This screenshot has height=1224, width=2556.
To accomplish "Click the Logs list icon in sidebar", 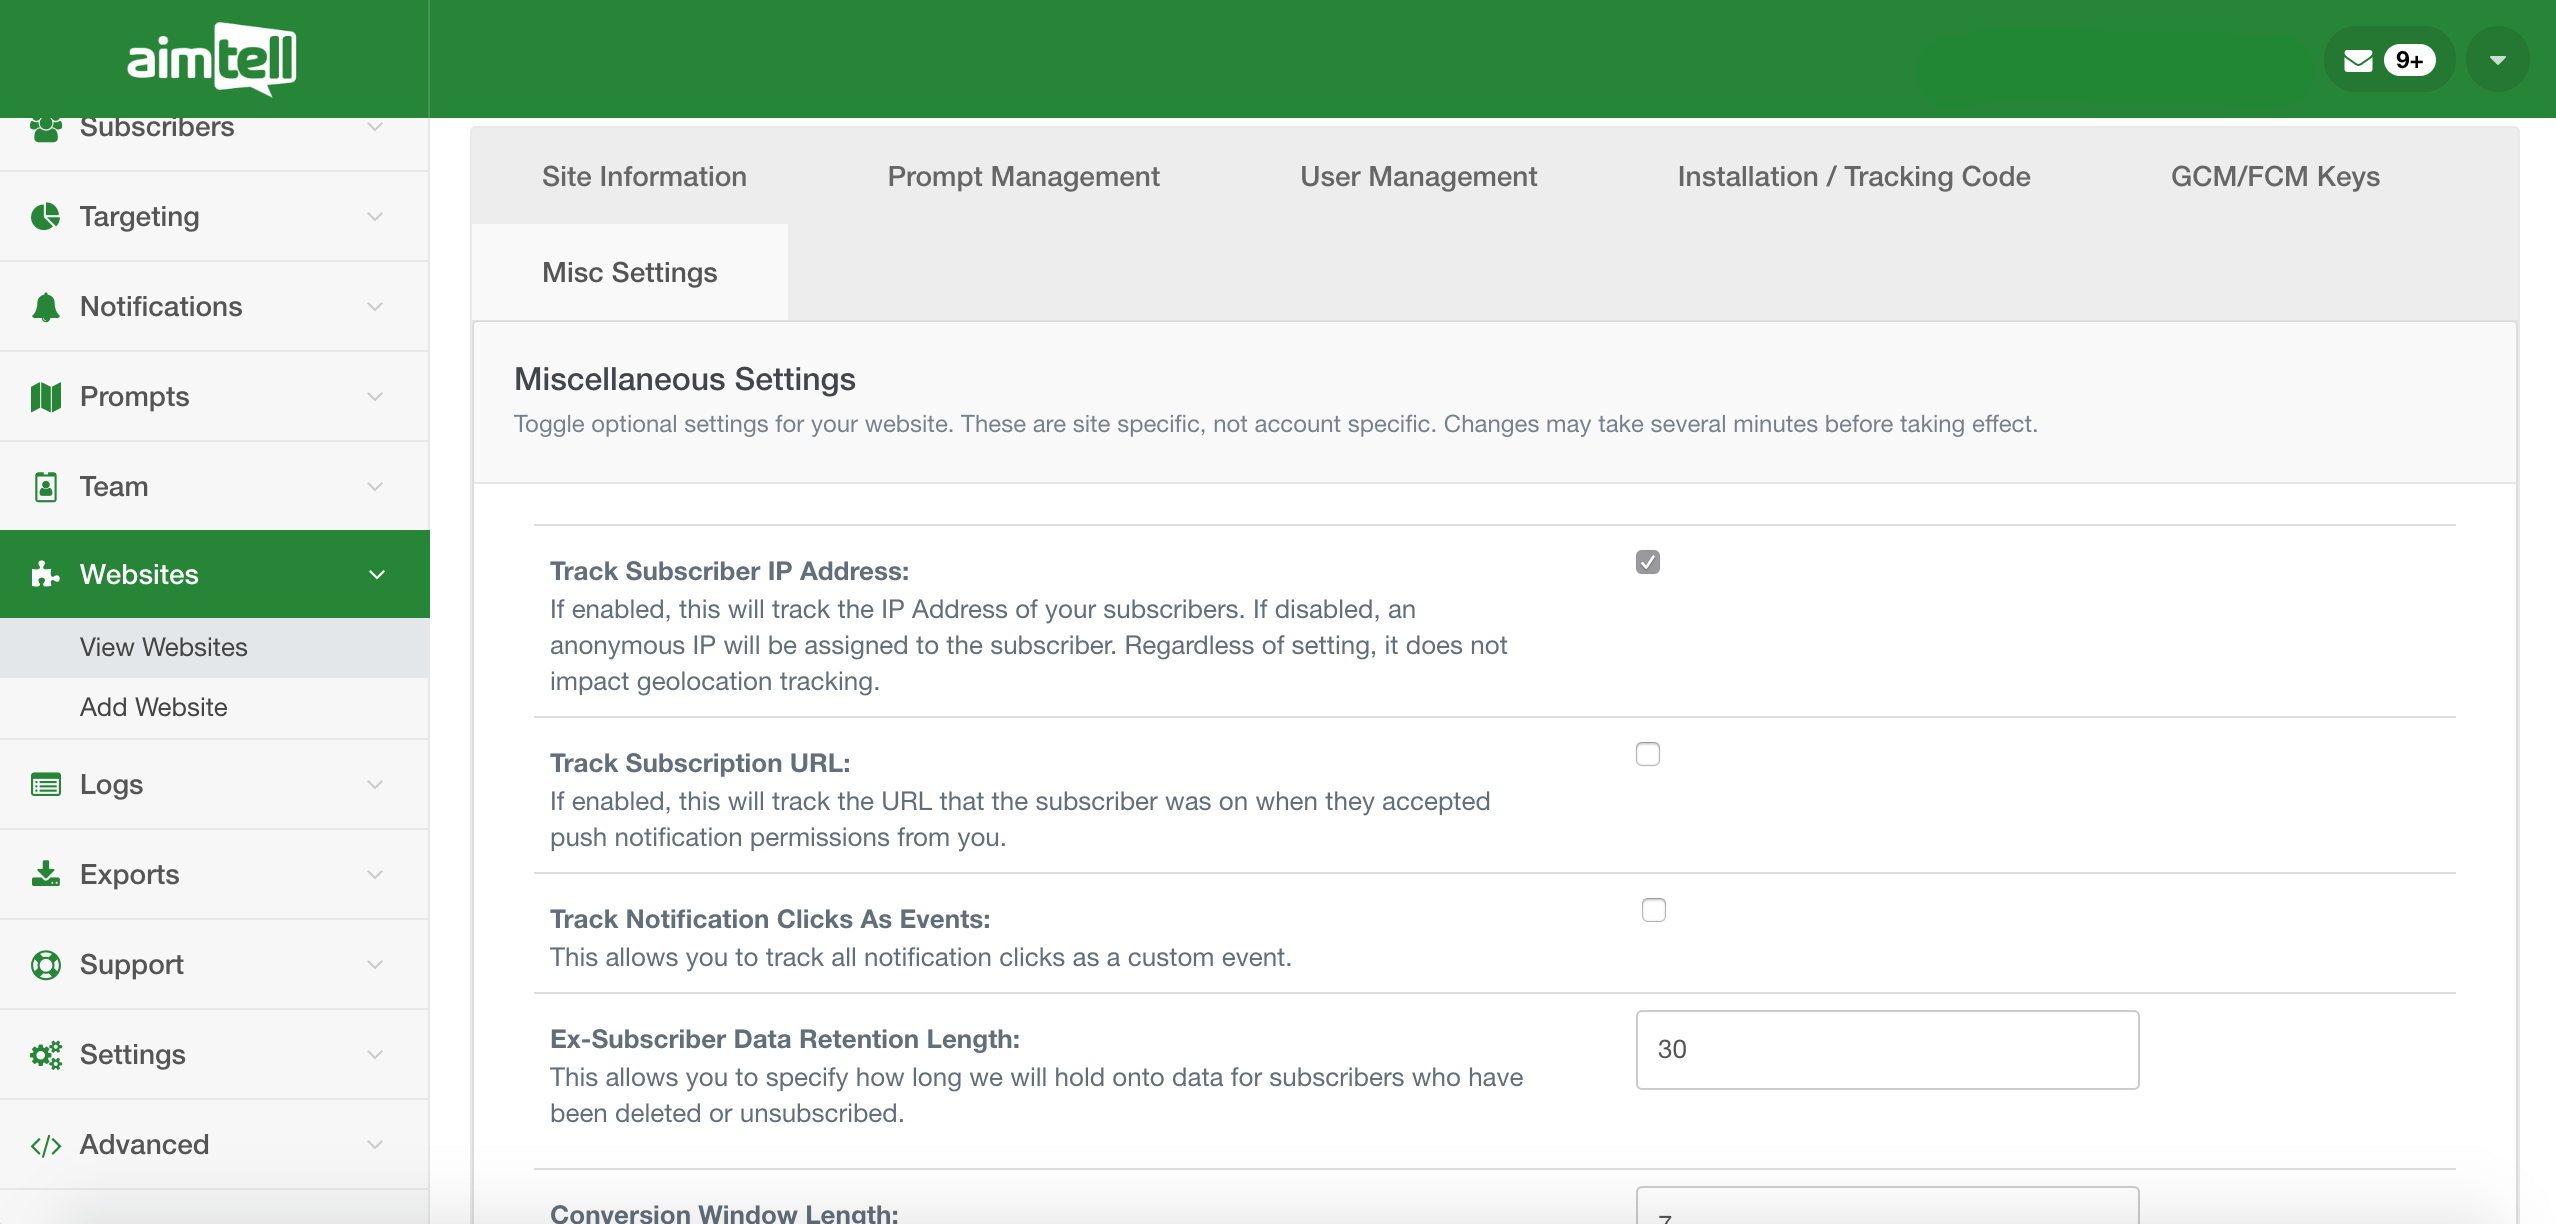I will tap(46, 785).
